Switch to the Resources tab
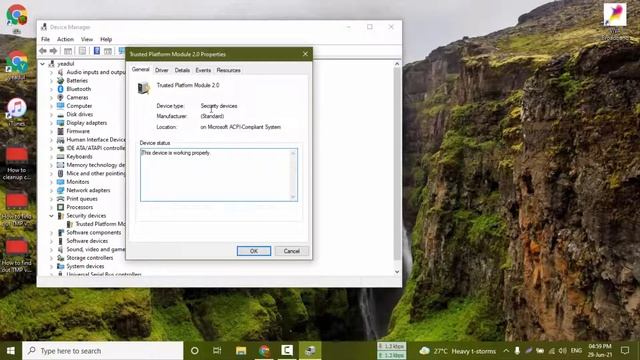The width and height of the screenshot is (640, 360). click(228, 70)
